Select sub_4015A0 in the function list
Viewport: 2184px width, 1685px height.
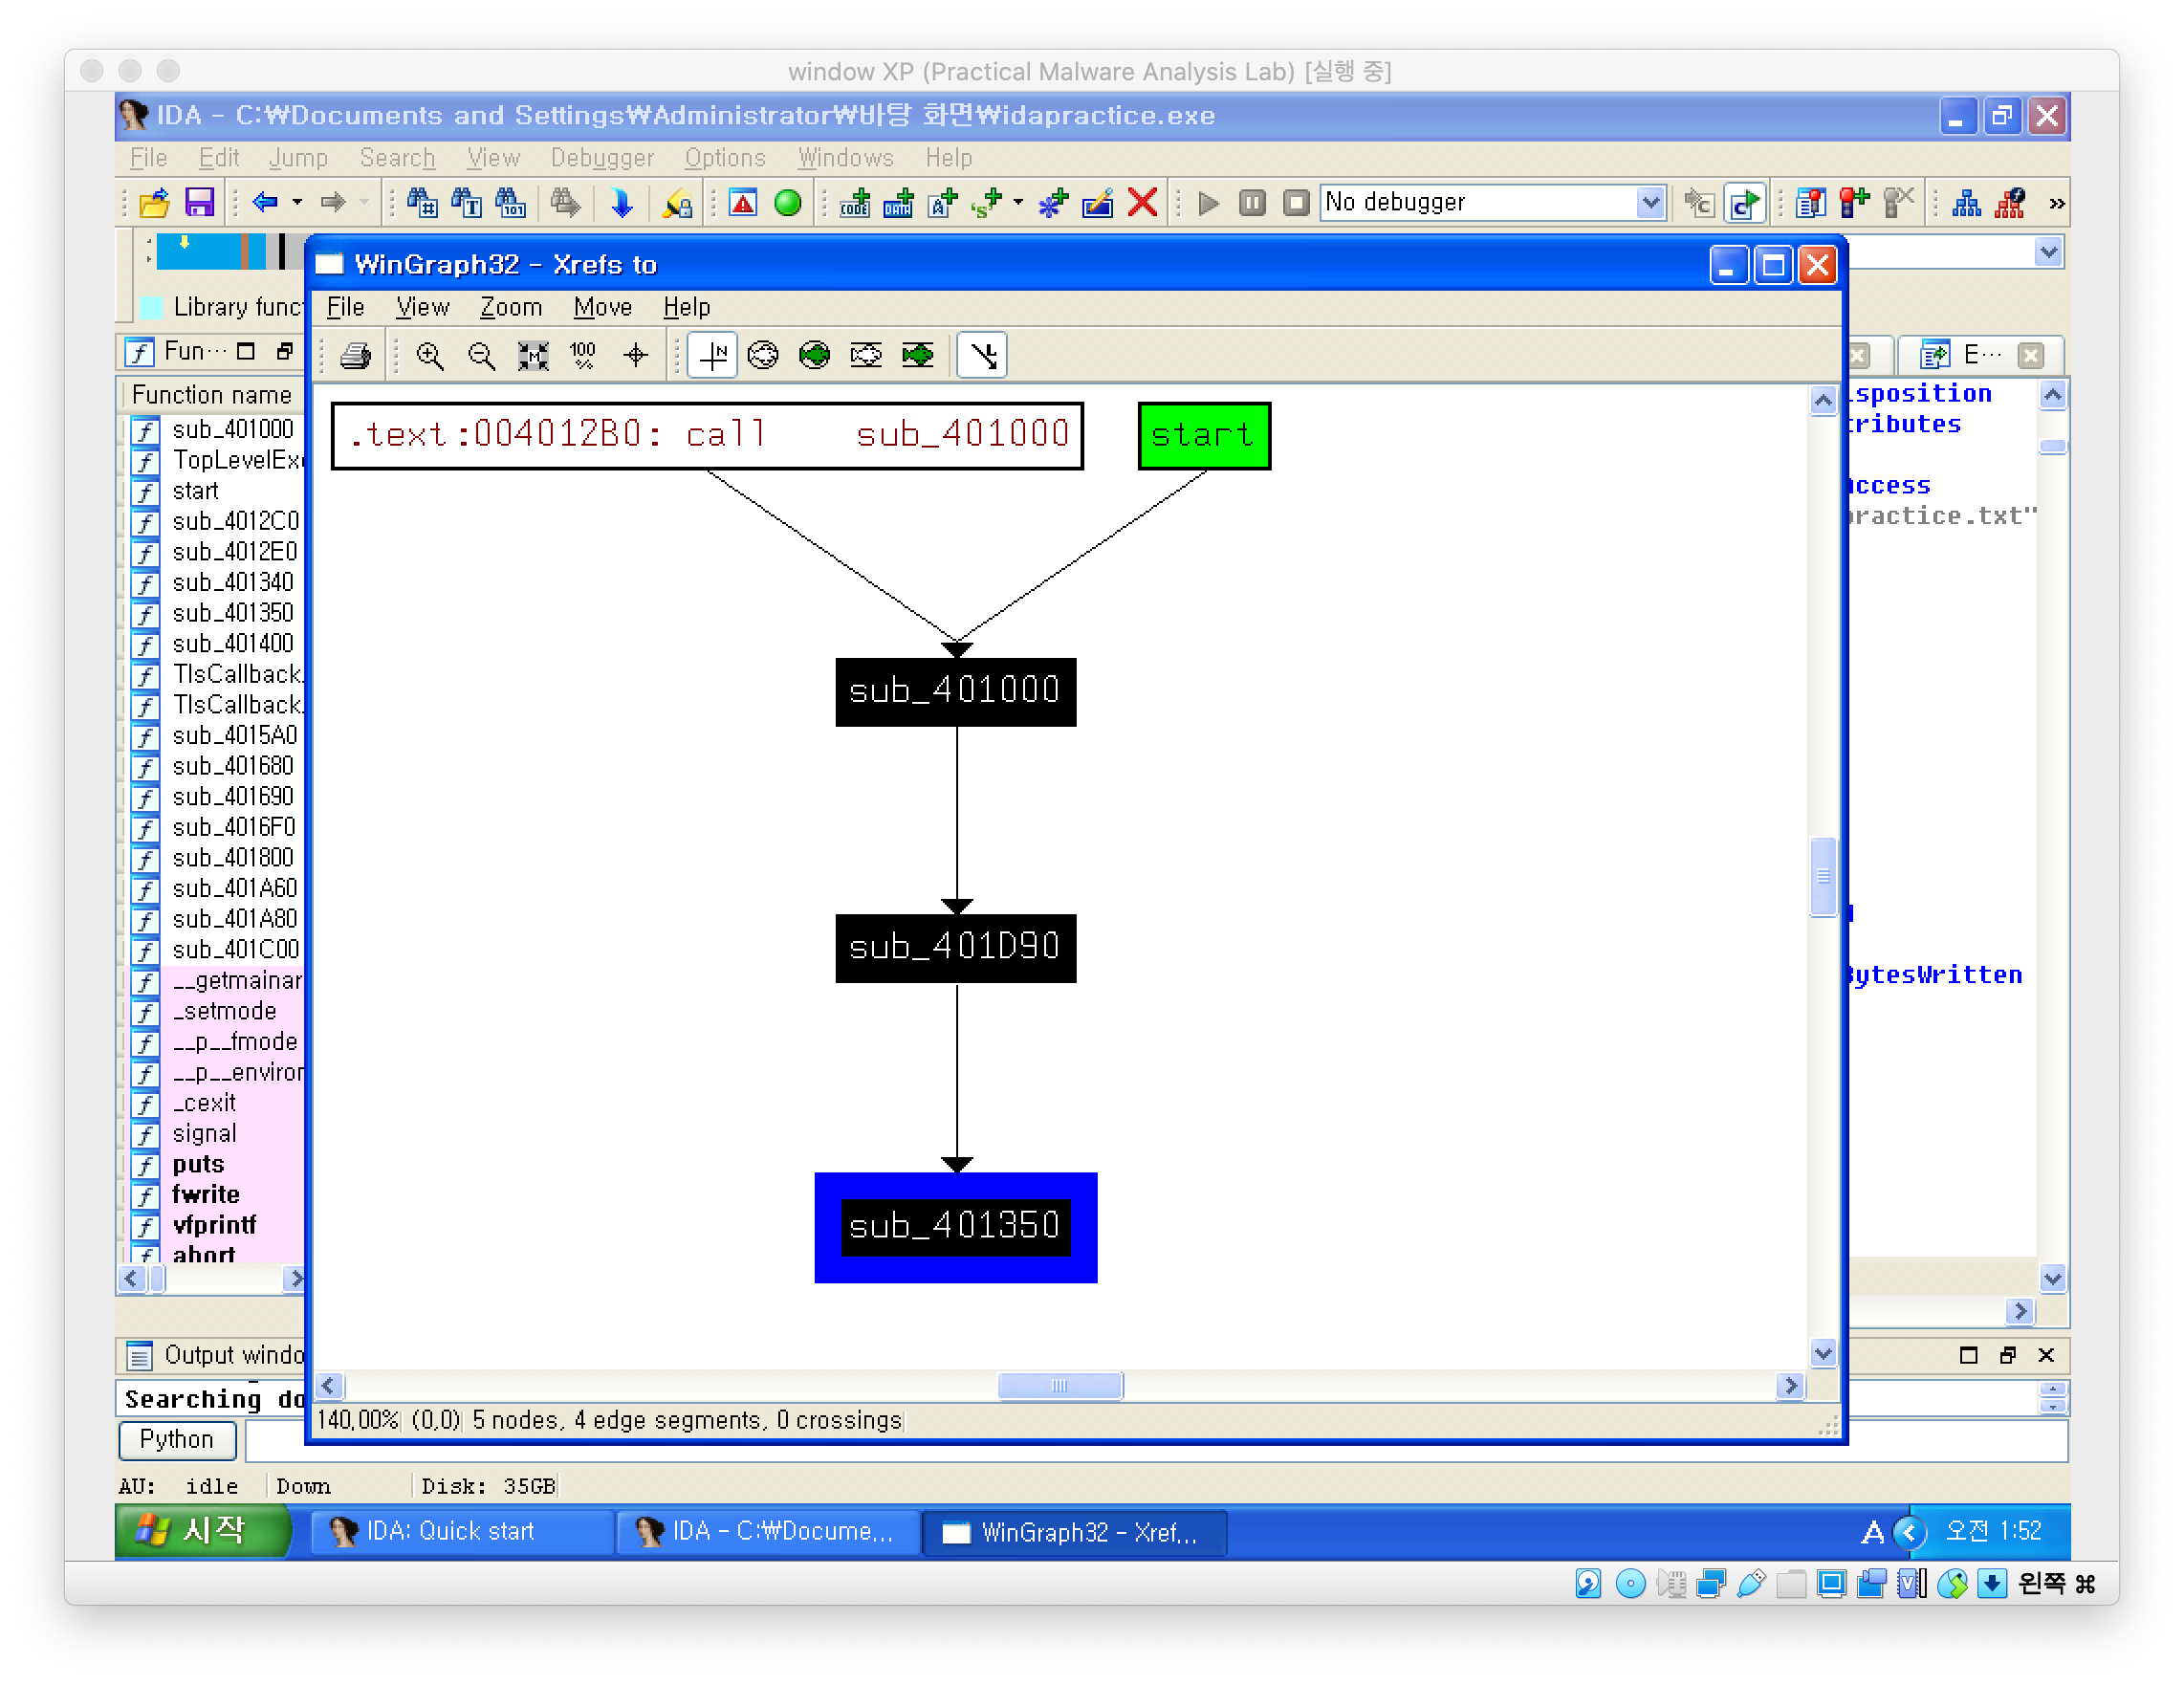pyautogui.click(x=235, y=736)
